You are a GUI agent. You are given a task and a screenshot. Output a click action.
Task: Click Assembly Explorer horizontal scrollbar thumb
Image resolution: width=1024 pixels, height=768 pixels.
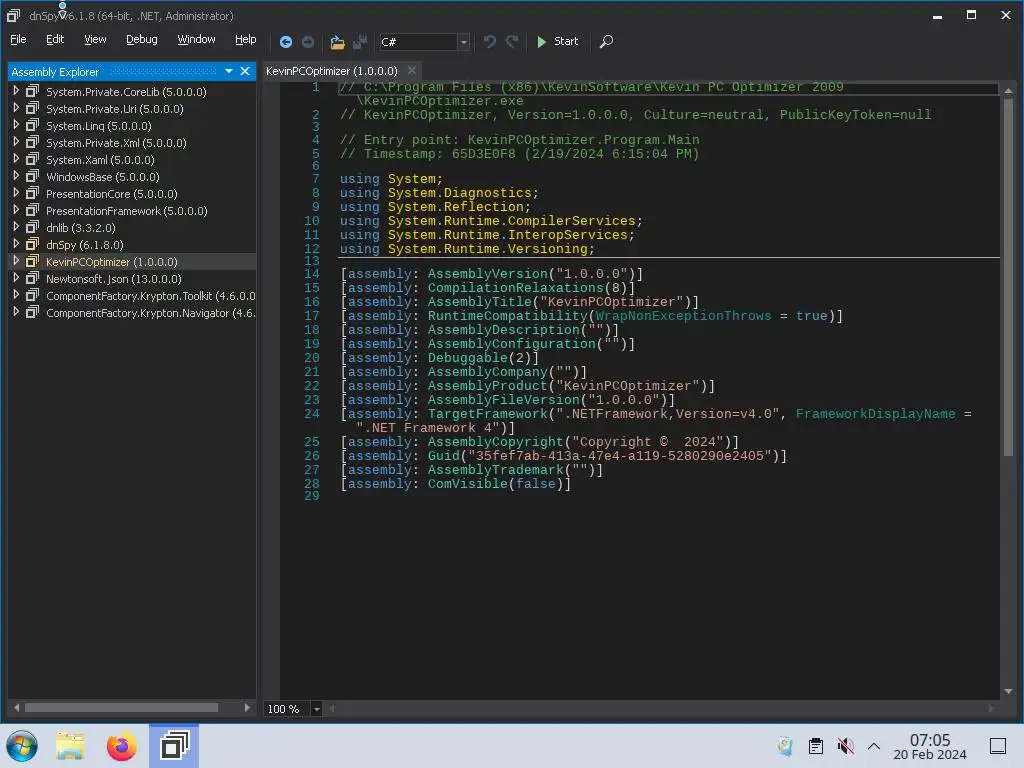121,708
